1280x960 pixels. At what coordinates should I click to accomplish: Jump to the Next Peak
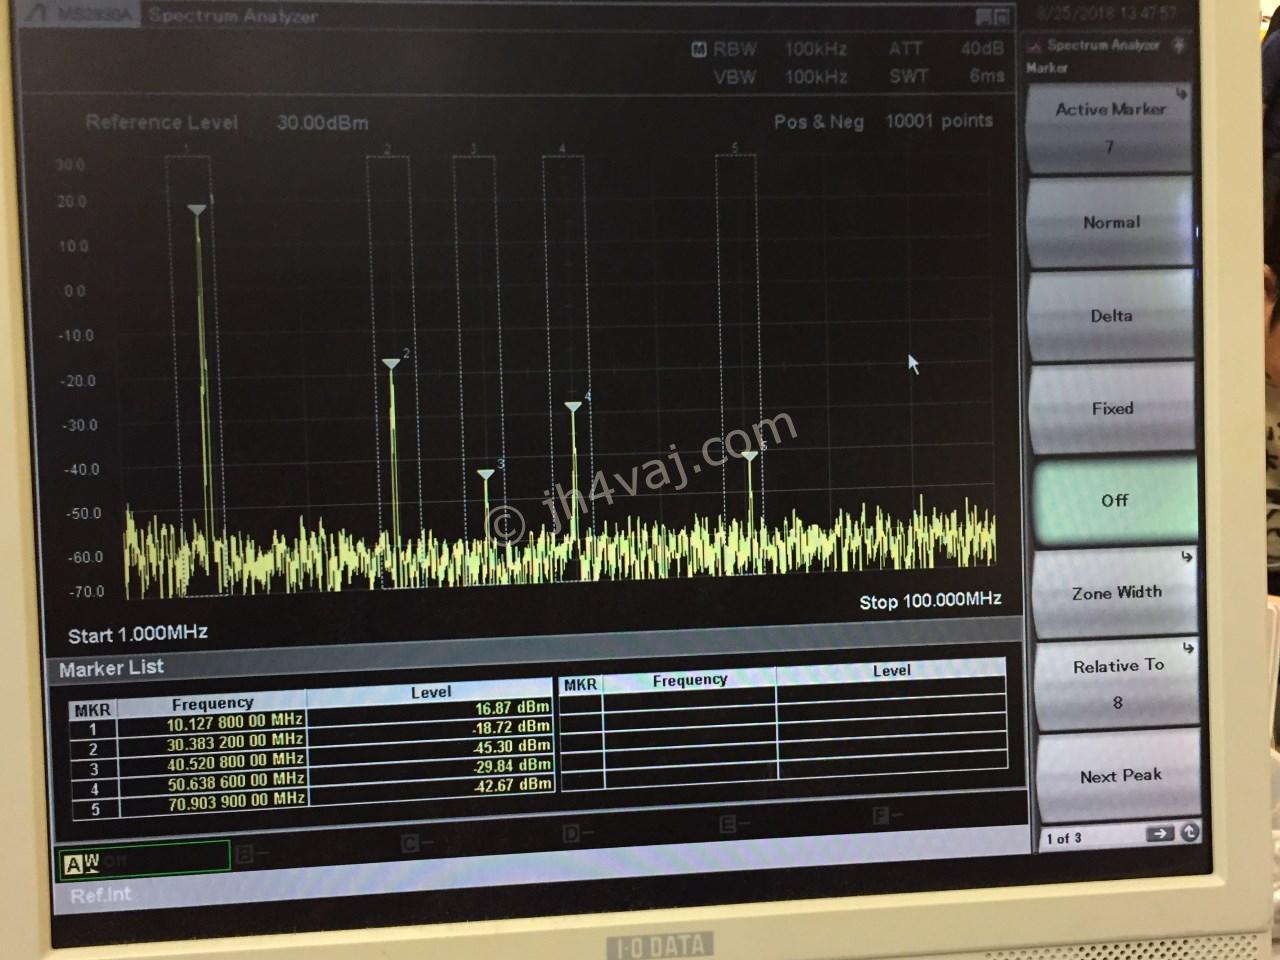1119,776
